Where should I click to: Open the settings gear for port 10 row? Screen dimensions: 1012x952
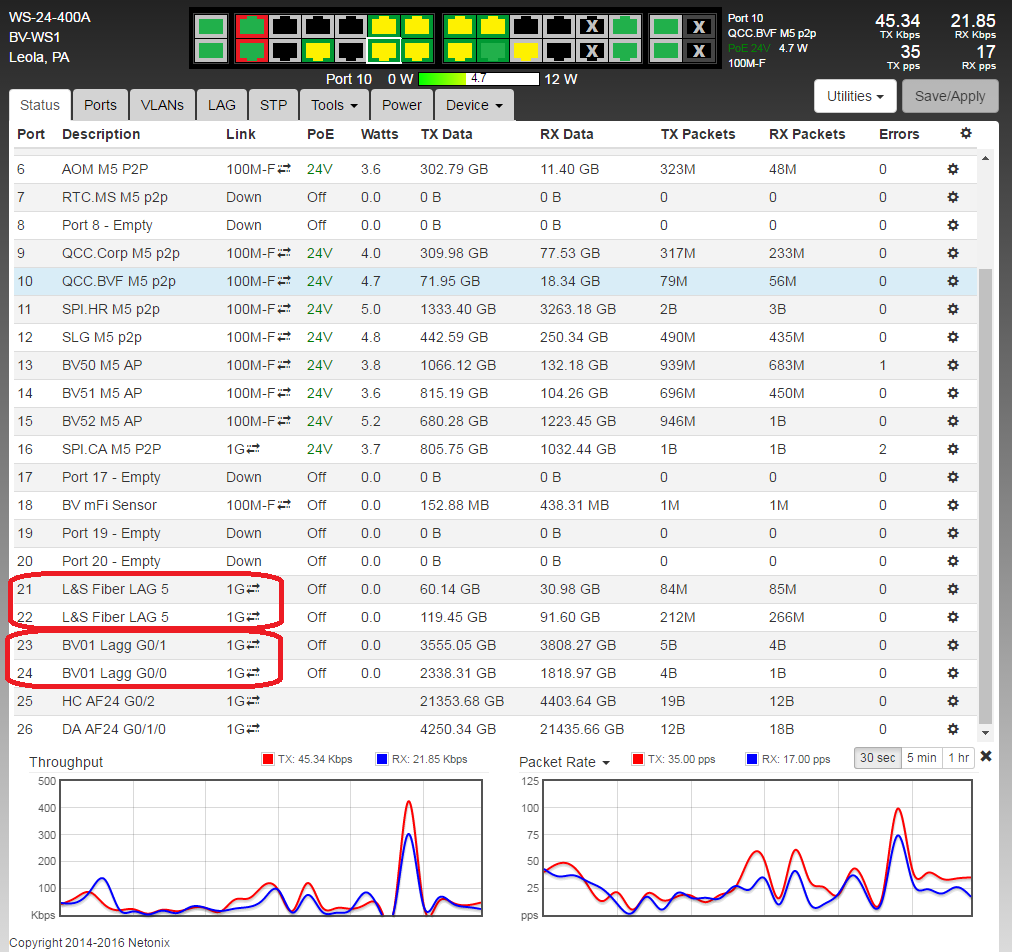(953, 281)
